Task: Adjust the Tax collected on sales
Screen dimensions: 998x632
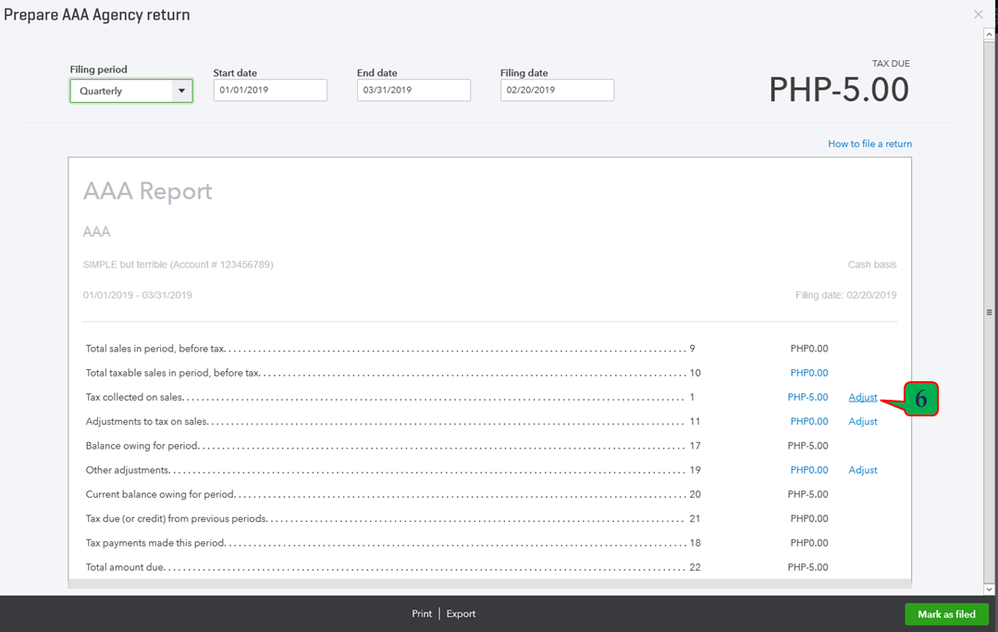Action: (x=862, y=397)
